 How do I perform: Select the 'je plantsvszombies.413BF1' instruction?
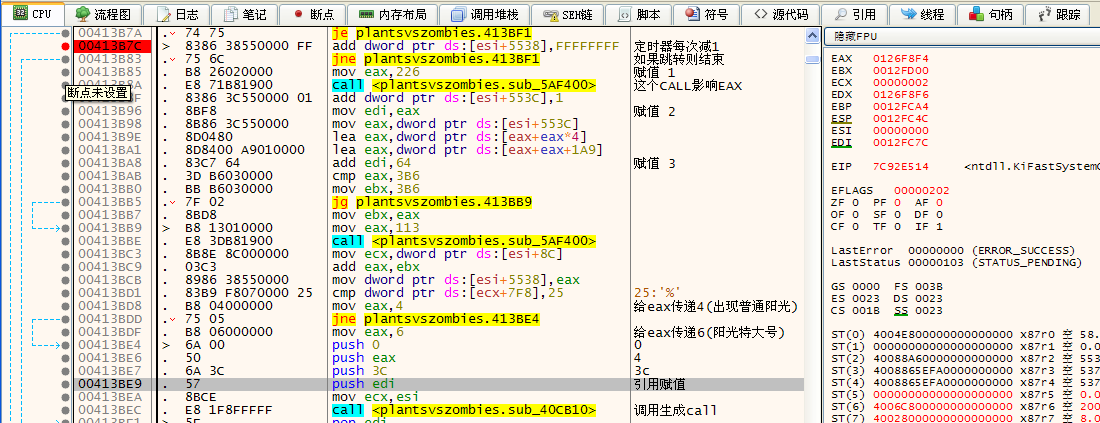coord(431,33)
